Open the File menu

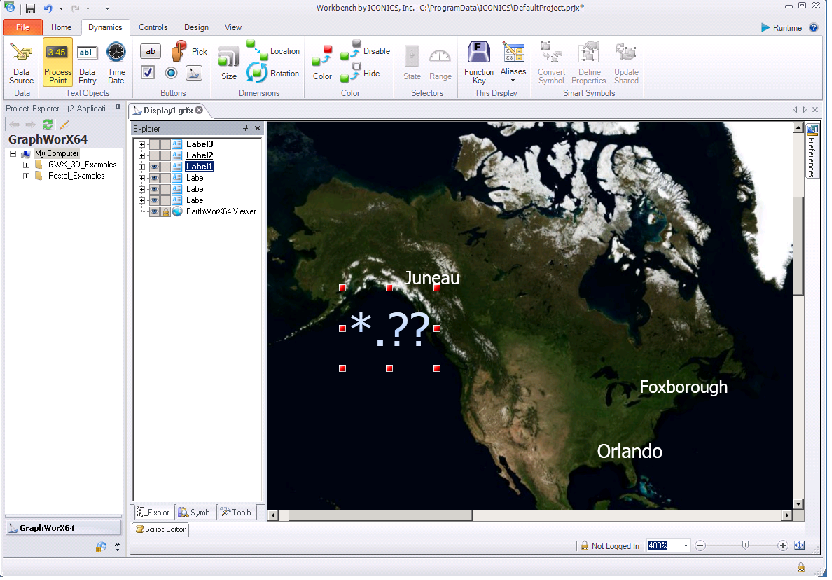click(22, 27)
